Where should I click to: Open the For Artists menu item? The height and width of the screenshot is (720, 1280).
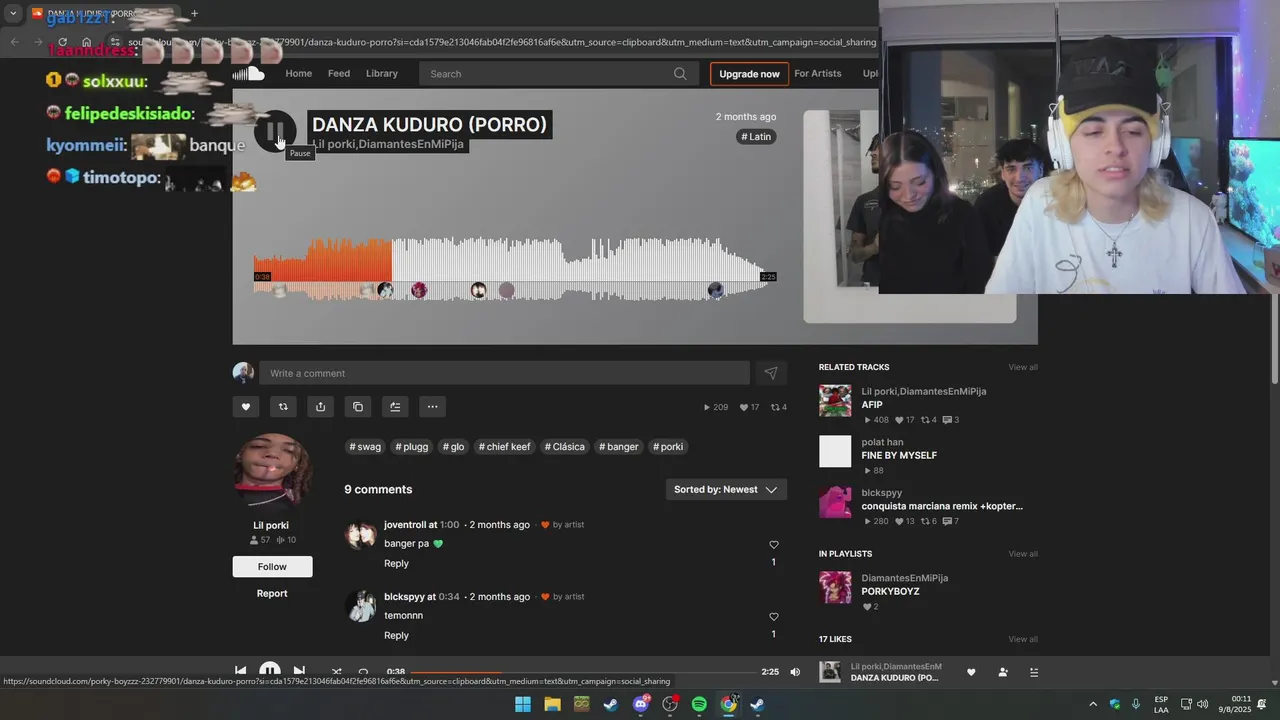coord(818,73)
